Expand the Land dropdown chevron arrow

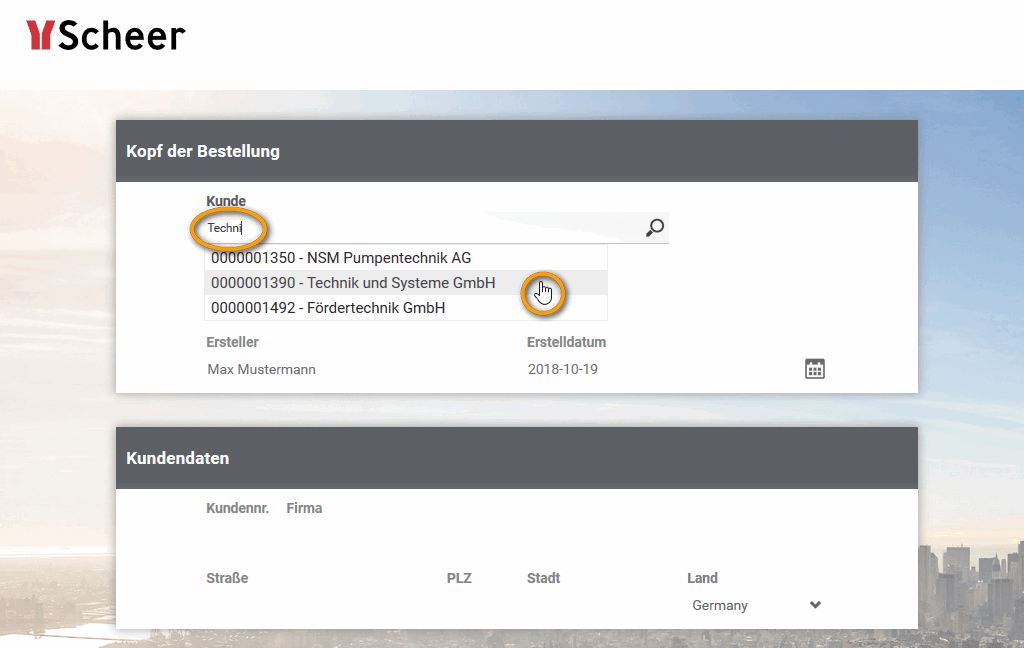coord(815,605)
